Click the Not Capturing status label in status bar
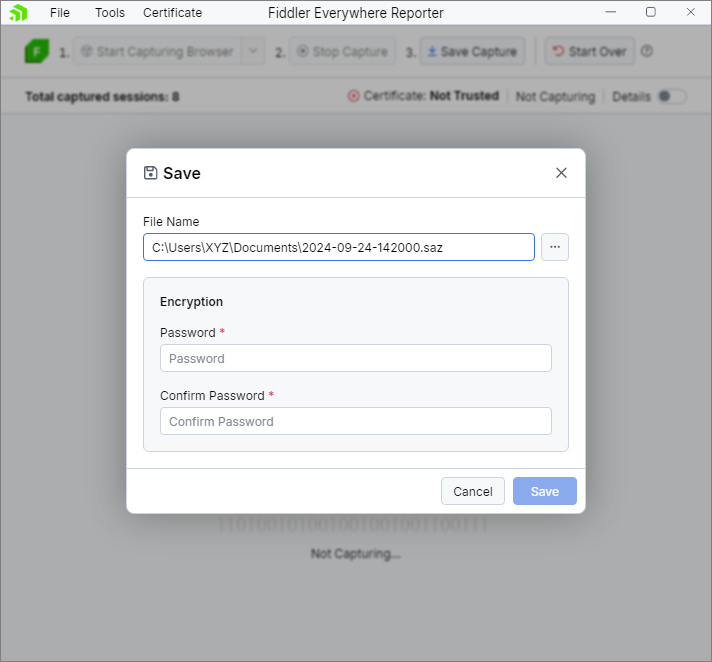 click(555, 97)
